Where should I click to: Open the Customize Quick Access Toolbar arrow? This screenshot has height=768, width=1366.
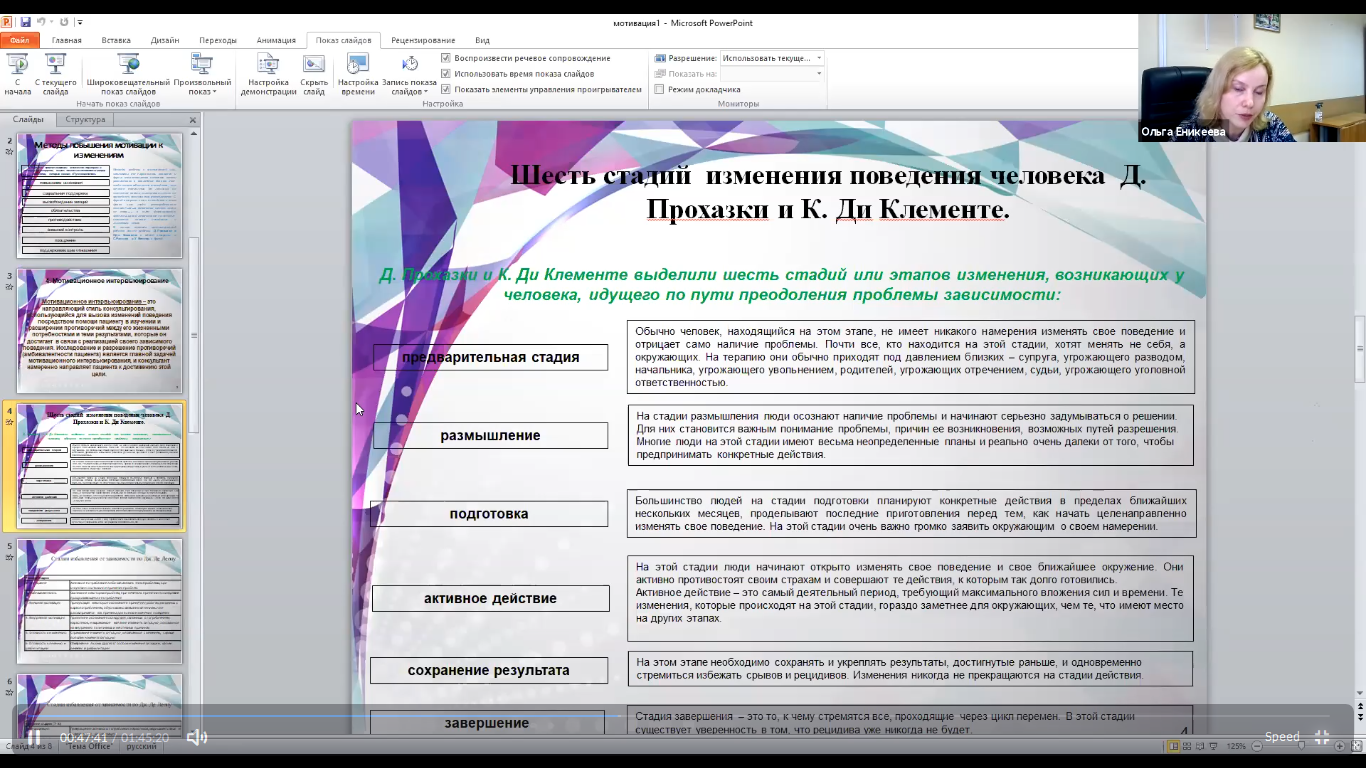(80, 21)
